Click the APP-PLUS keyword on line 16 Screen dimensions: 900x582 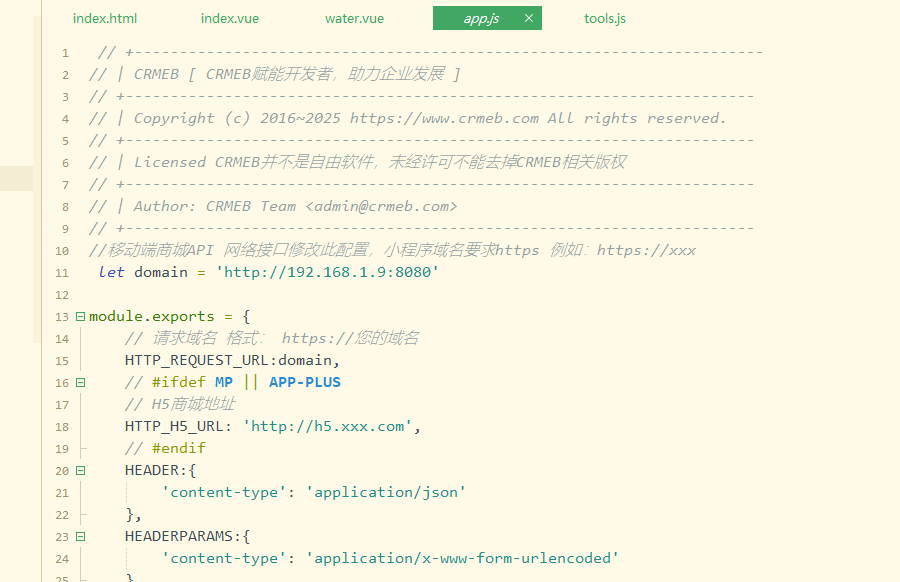[304, 382]
